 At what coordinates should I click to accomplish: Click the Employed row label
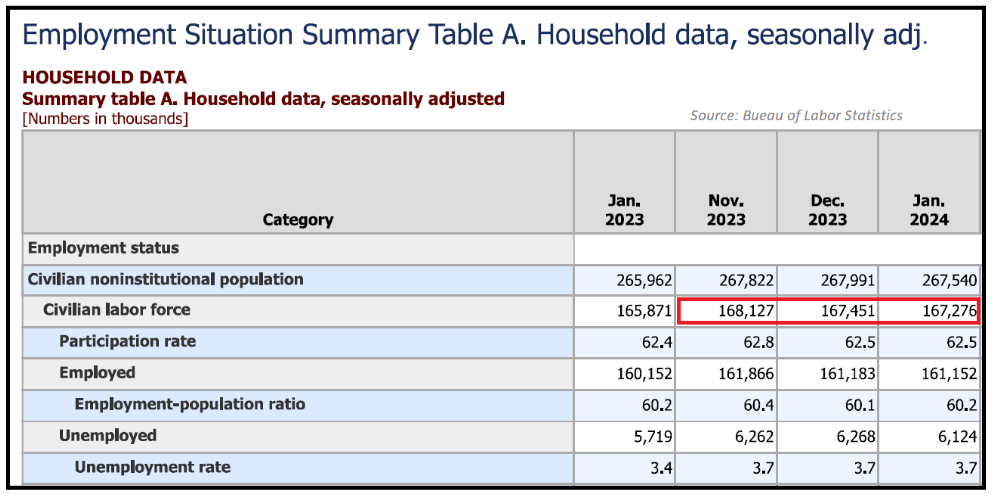pos(97,373)
